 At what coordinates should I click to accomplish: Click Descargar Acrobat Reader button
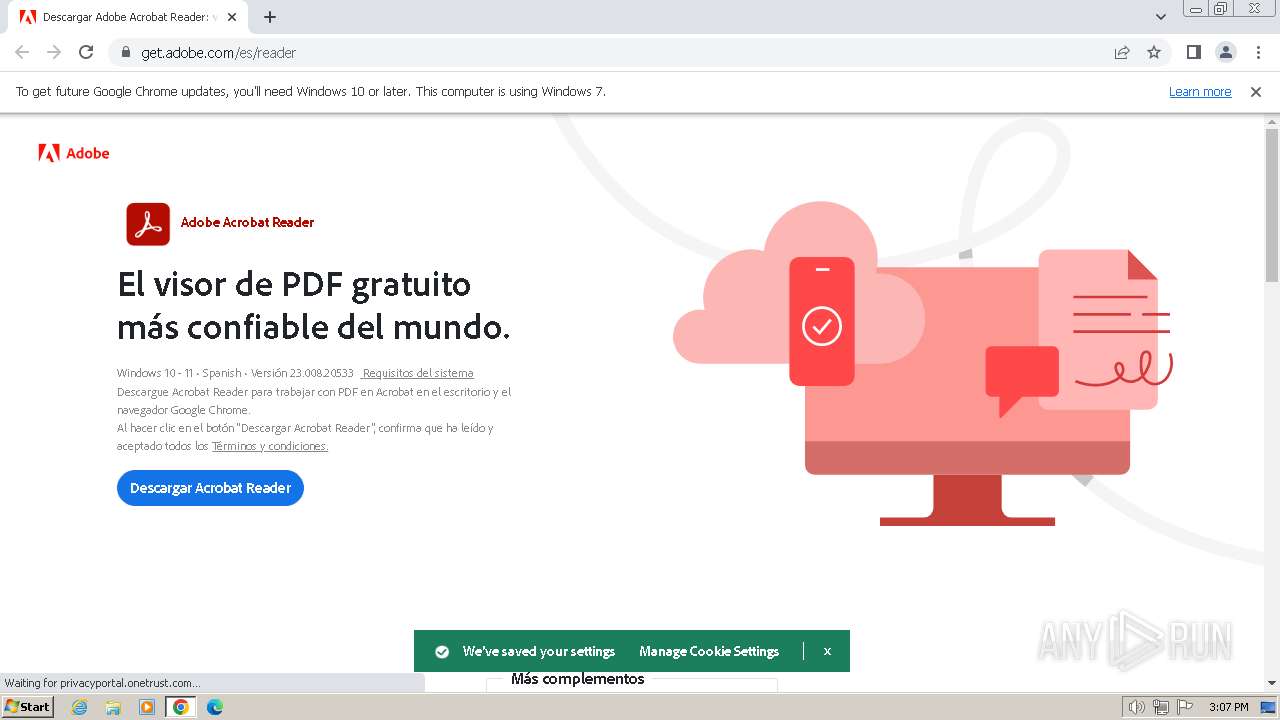click(x=210, y=488)
